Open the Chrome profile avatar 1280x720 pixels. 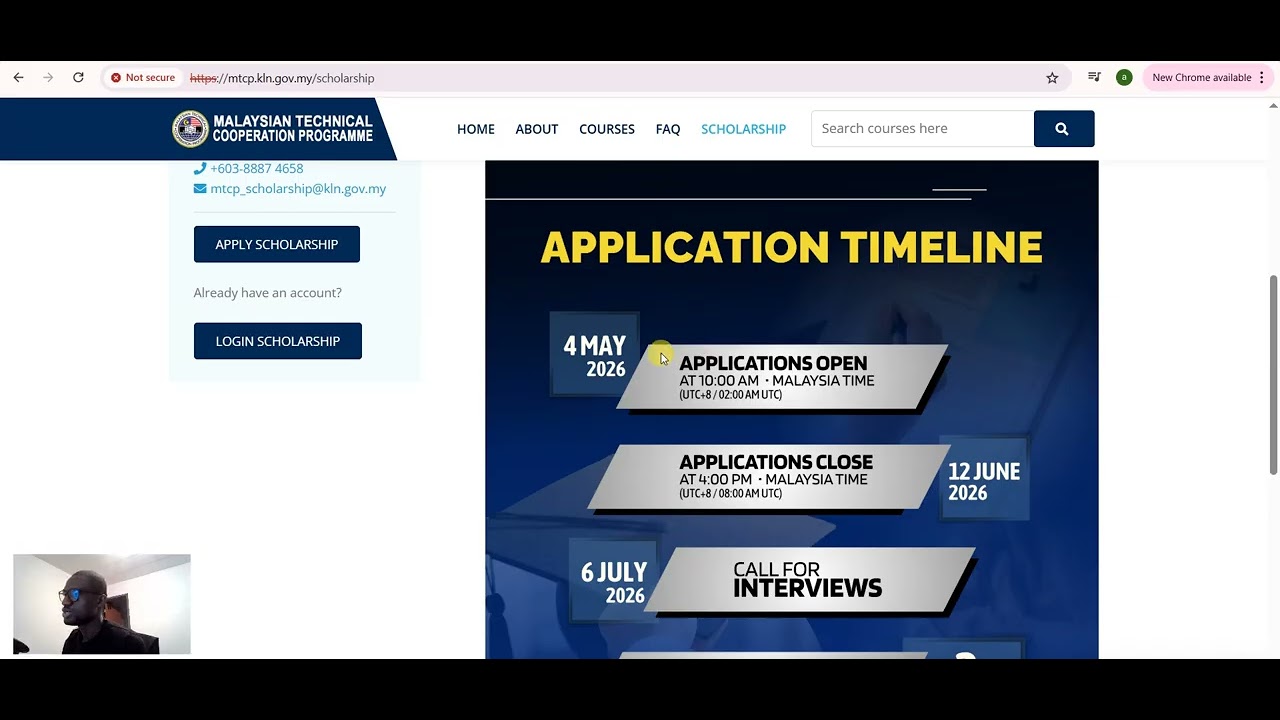click(1124, 77)
